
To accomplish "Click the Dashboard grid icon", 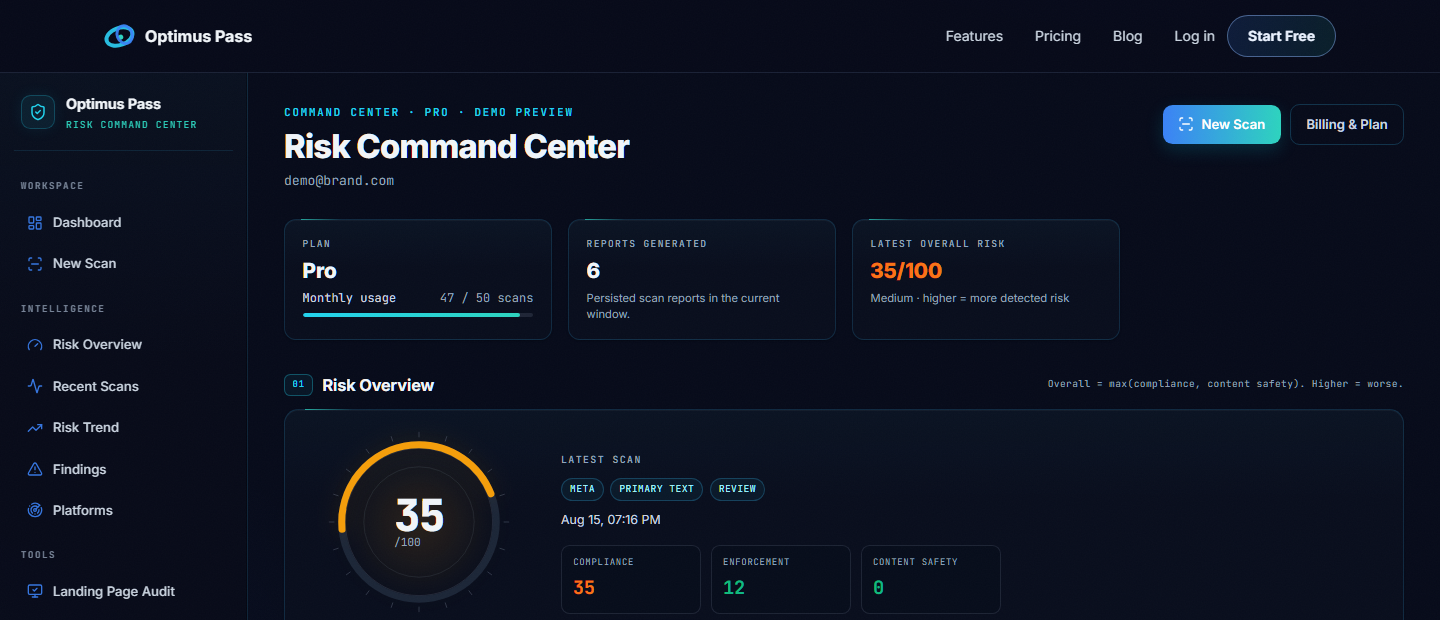I will (35, 223).
